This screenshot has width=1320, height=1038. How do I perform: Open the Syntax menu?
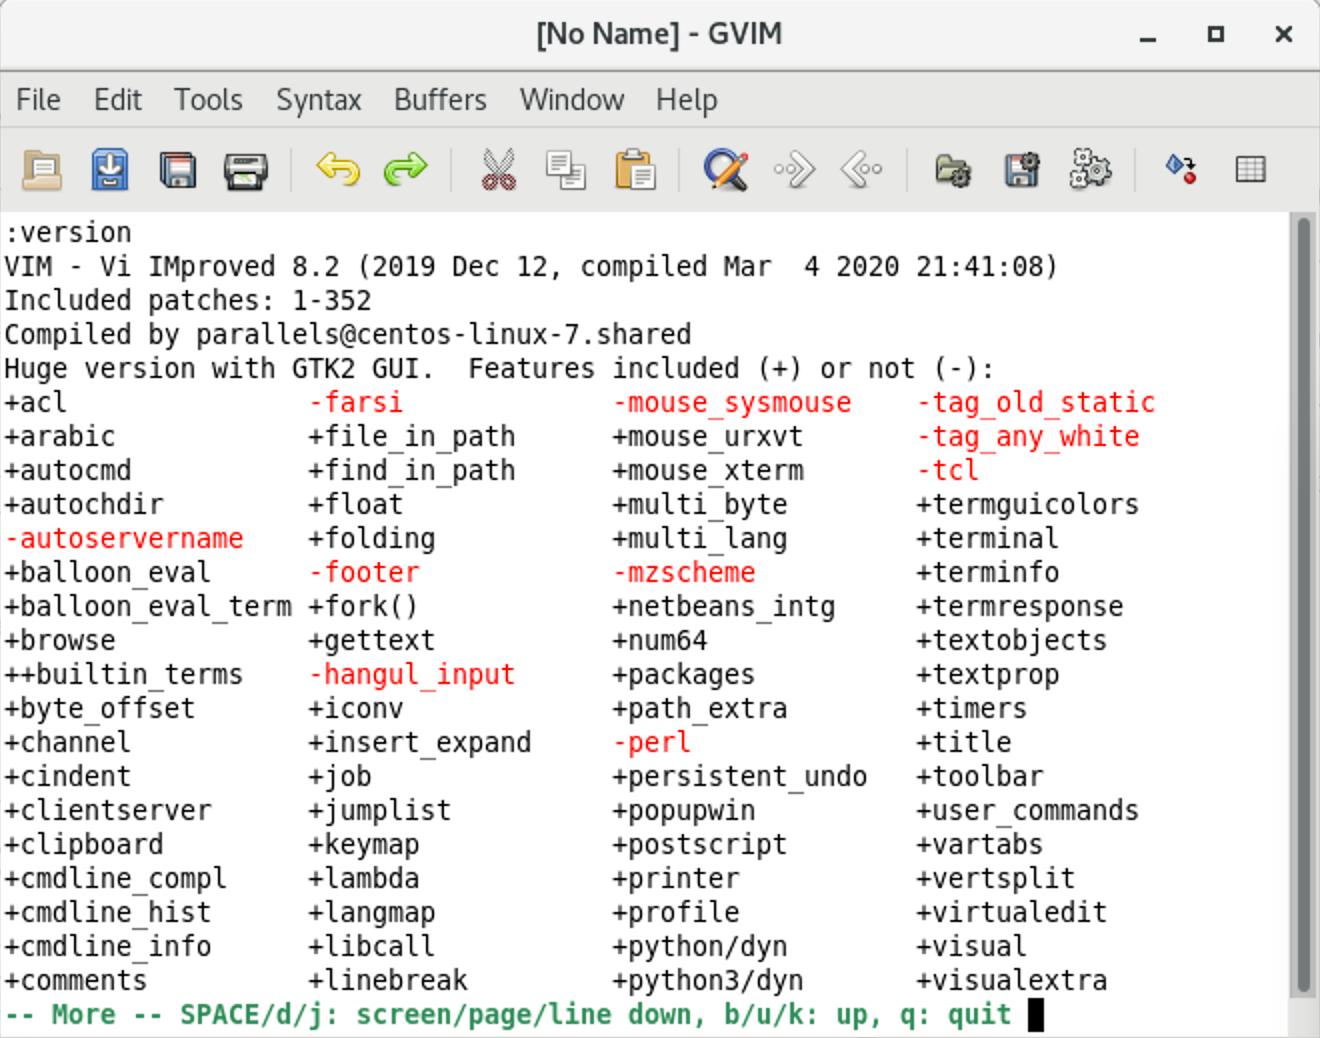[318, 99]
